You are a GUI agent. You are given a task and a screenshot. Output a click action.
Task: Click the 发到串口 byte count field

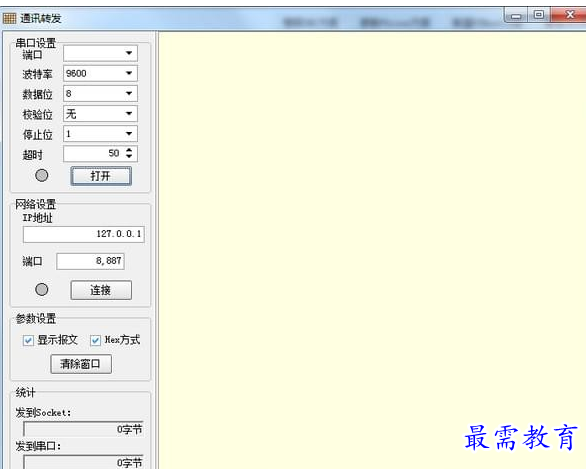point(83,462)
